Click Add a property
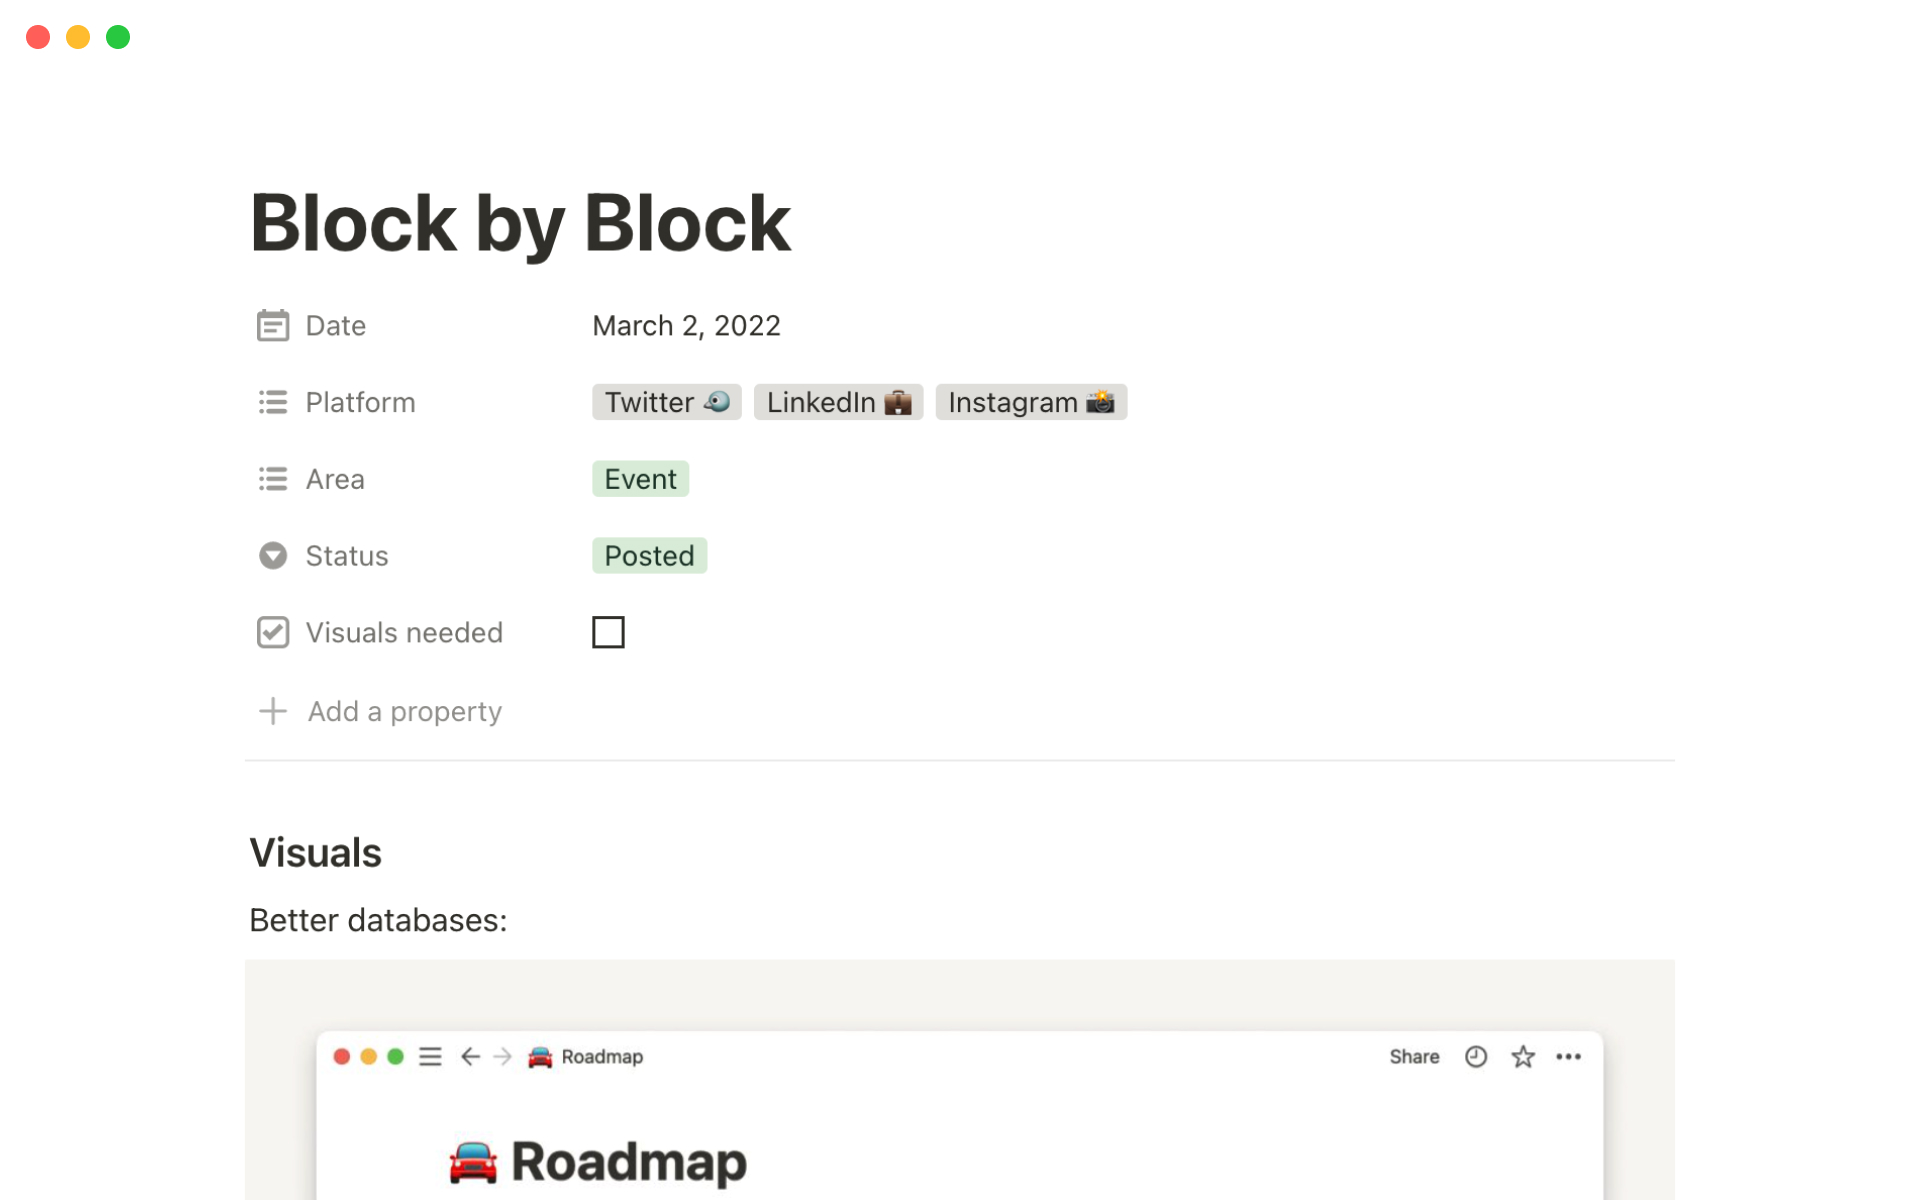Viewport: 1920px width, 1200px height. click(404, 711)
